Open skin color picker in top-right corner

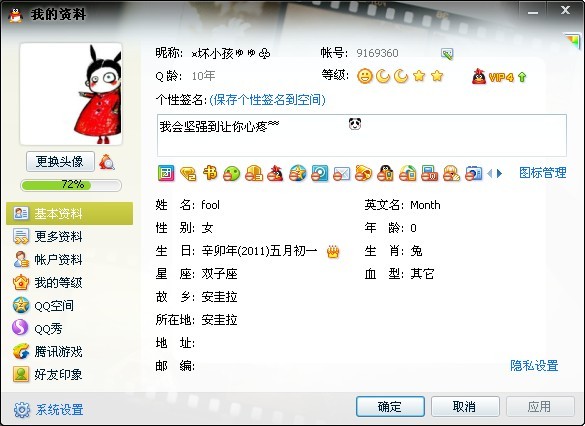click(x=572, y=40)
